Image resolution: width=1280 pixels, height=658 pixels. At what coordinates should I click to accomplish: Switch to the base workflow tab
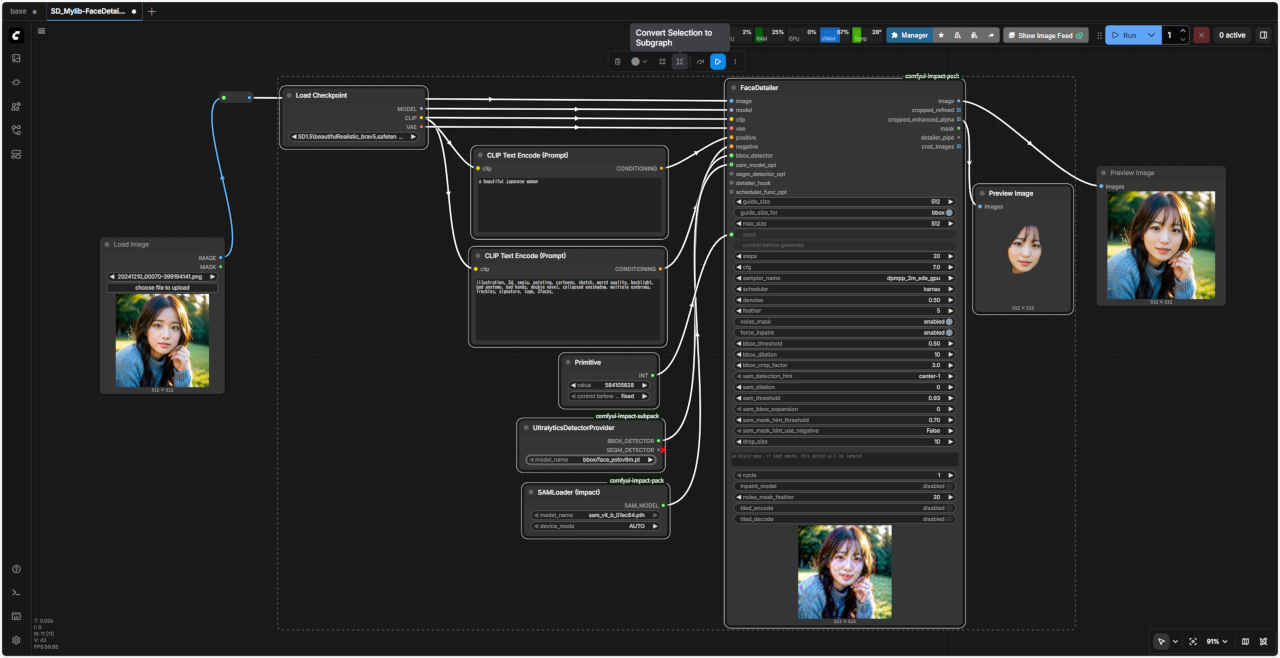coord(18,12)
